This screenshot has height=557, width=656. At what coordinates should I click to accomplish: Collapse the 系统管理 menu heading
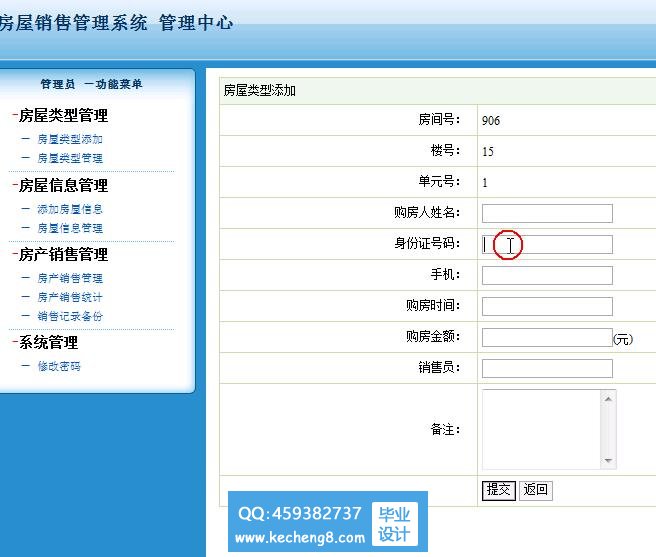pyautogui.click(x=48, y=342)
